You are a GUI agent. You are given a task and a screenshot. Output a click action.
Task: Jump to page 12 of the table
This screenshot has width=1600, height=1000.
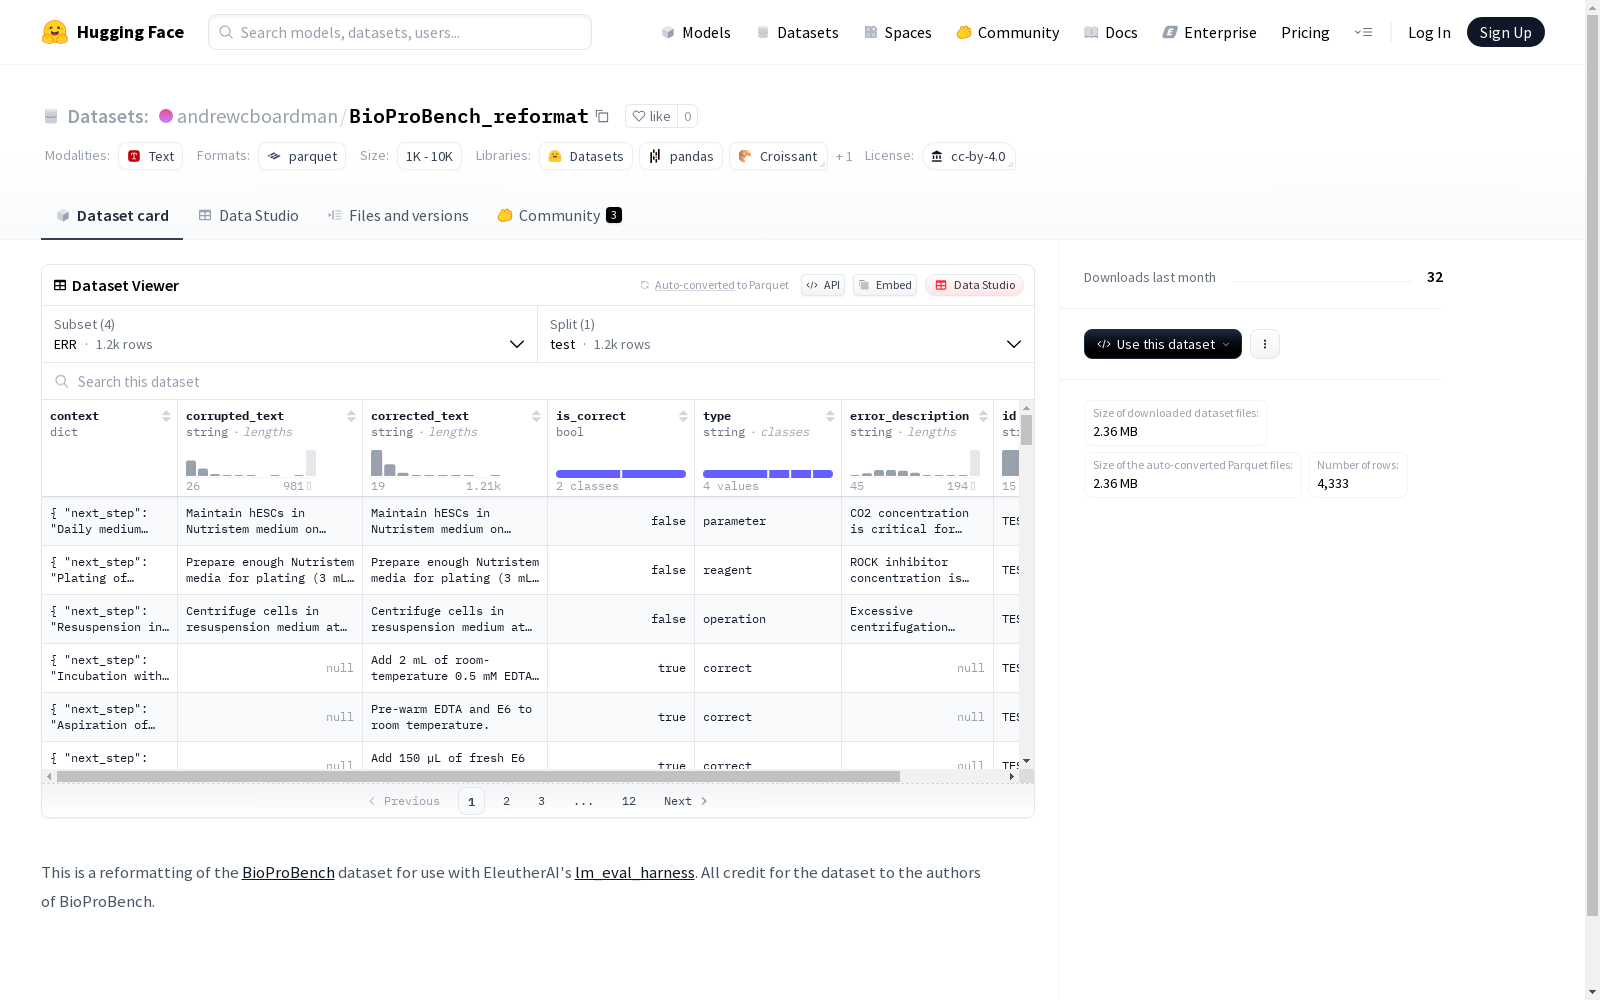(629, 801)
